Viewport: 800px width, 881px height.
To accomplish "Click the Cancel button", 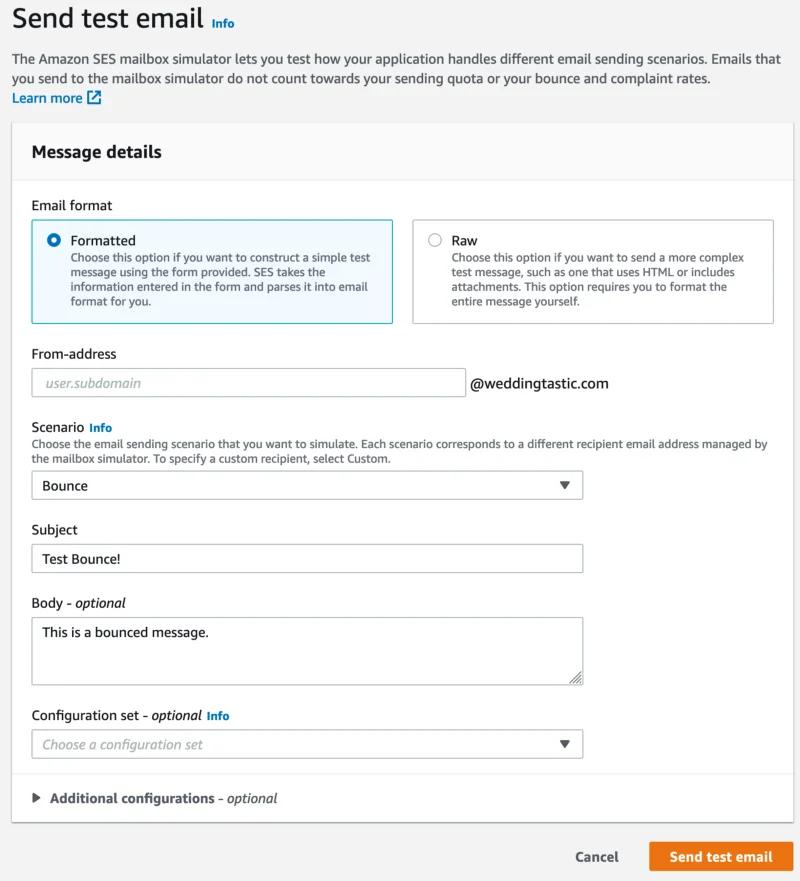I will [x=597, y=856].
